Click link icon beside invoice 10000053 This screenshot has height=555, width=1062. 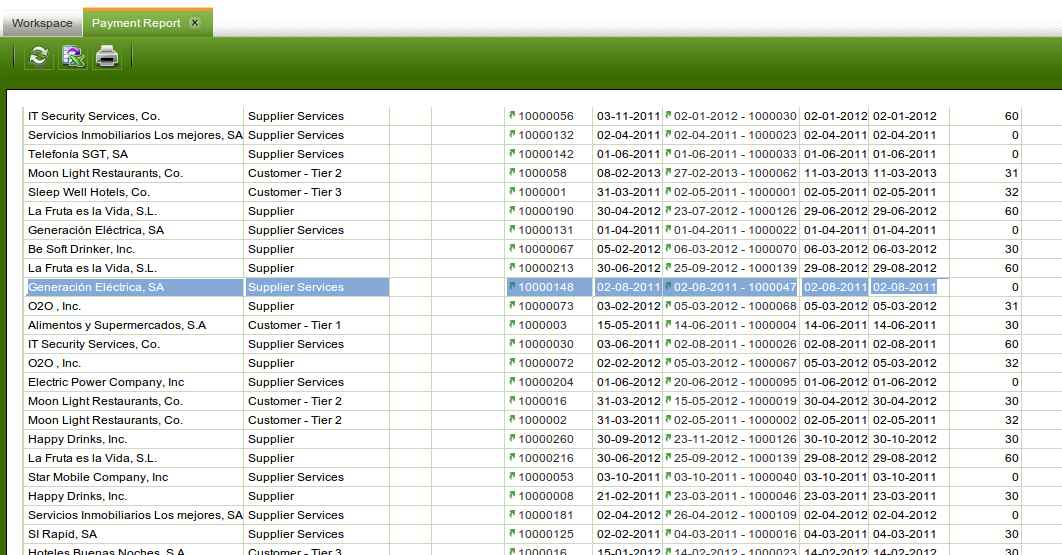click(512, 476)
